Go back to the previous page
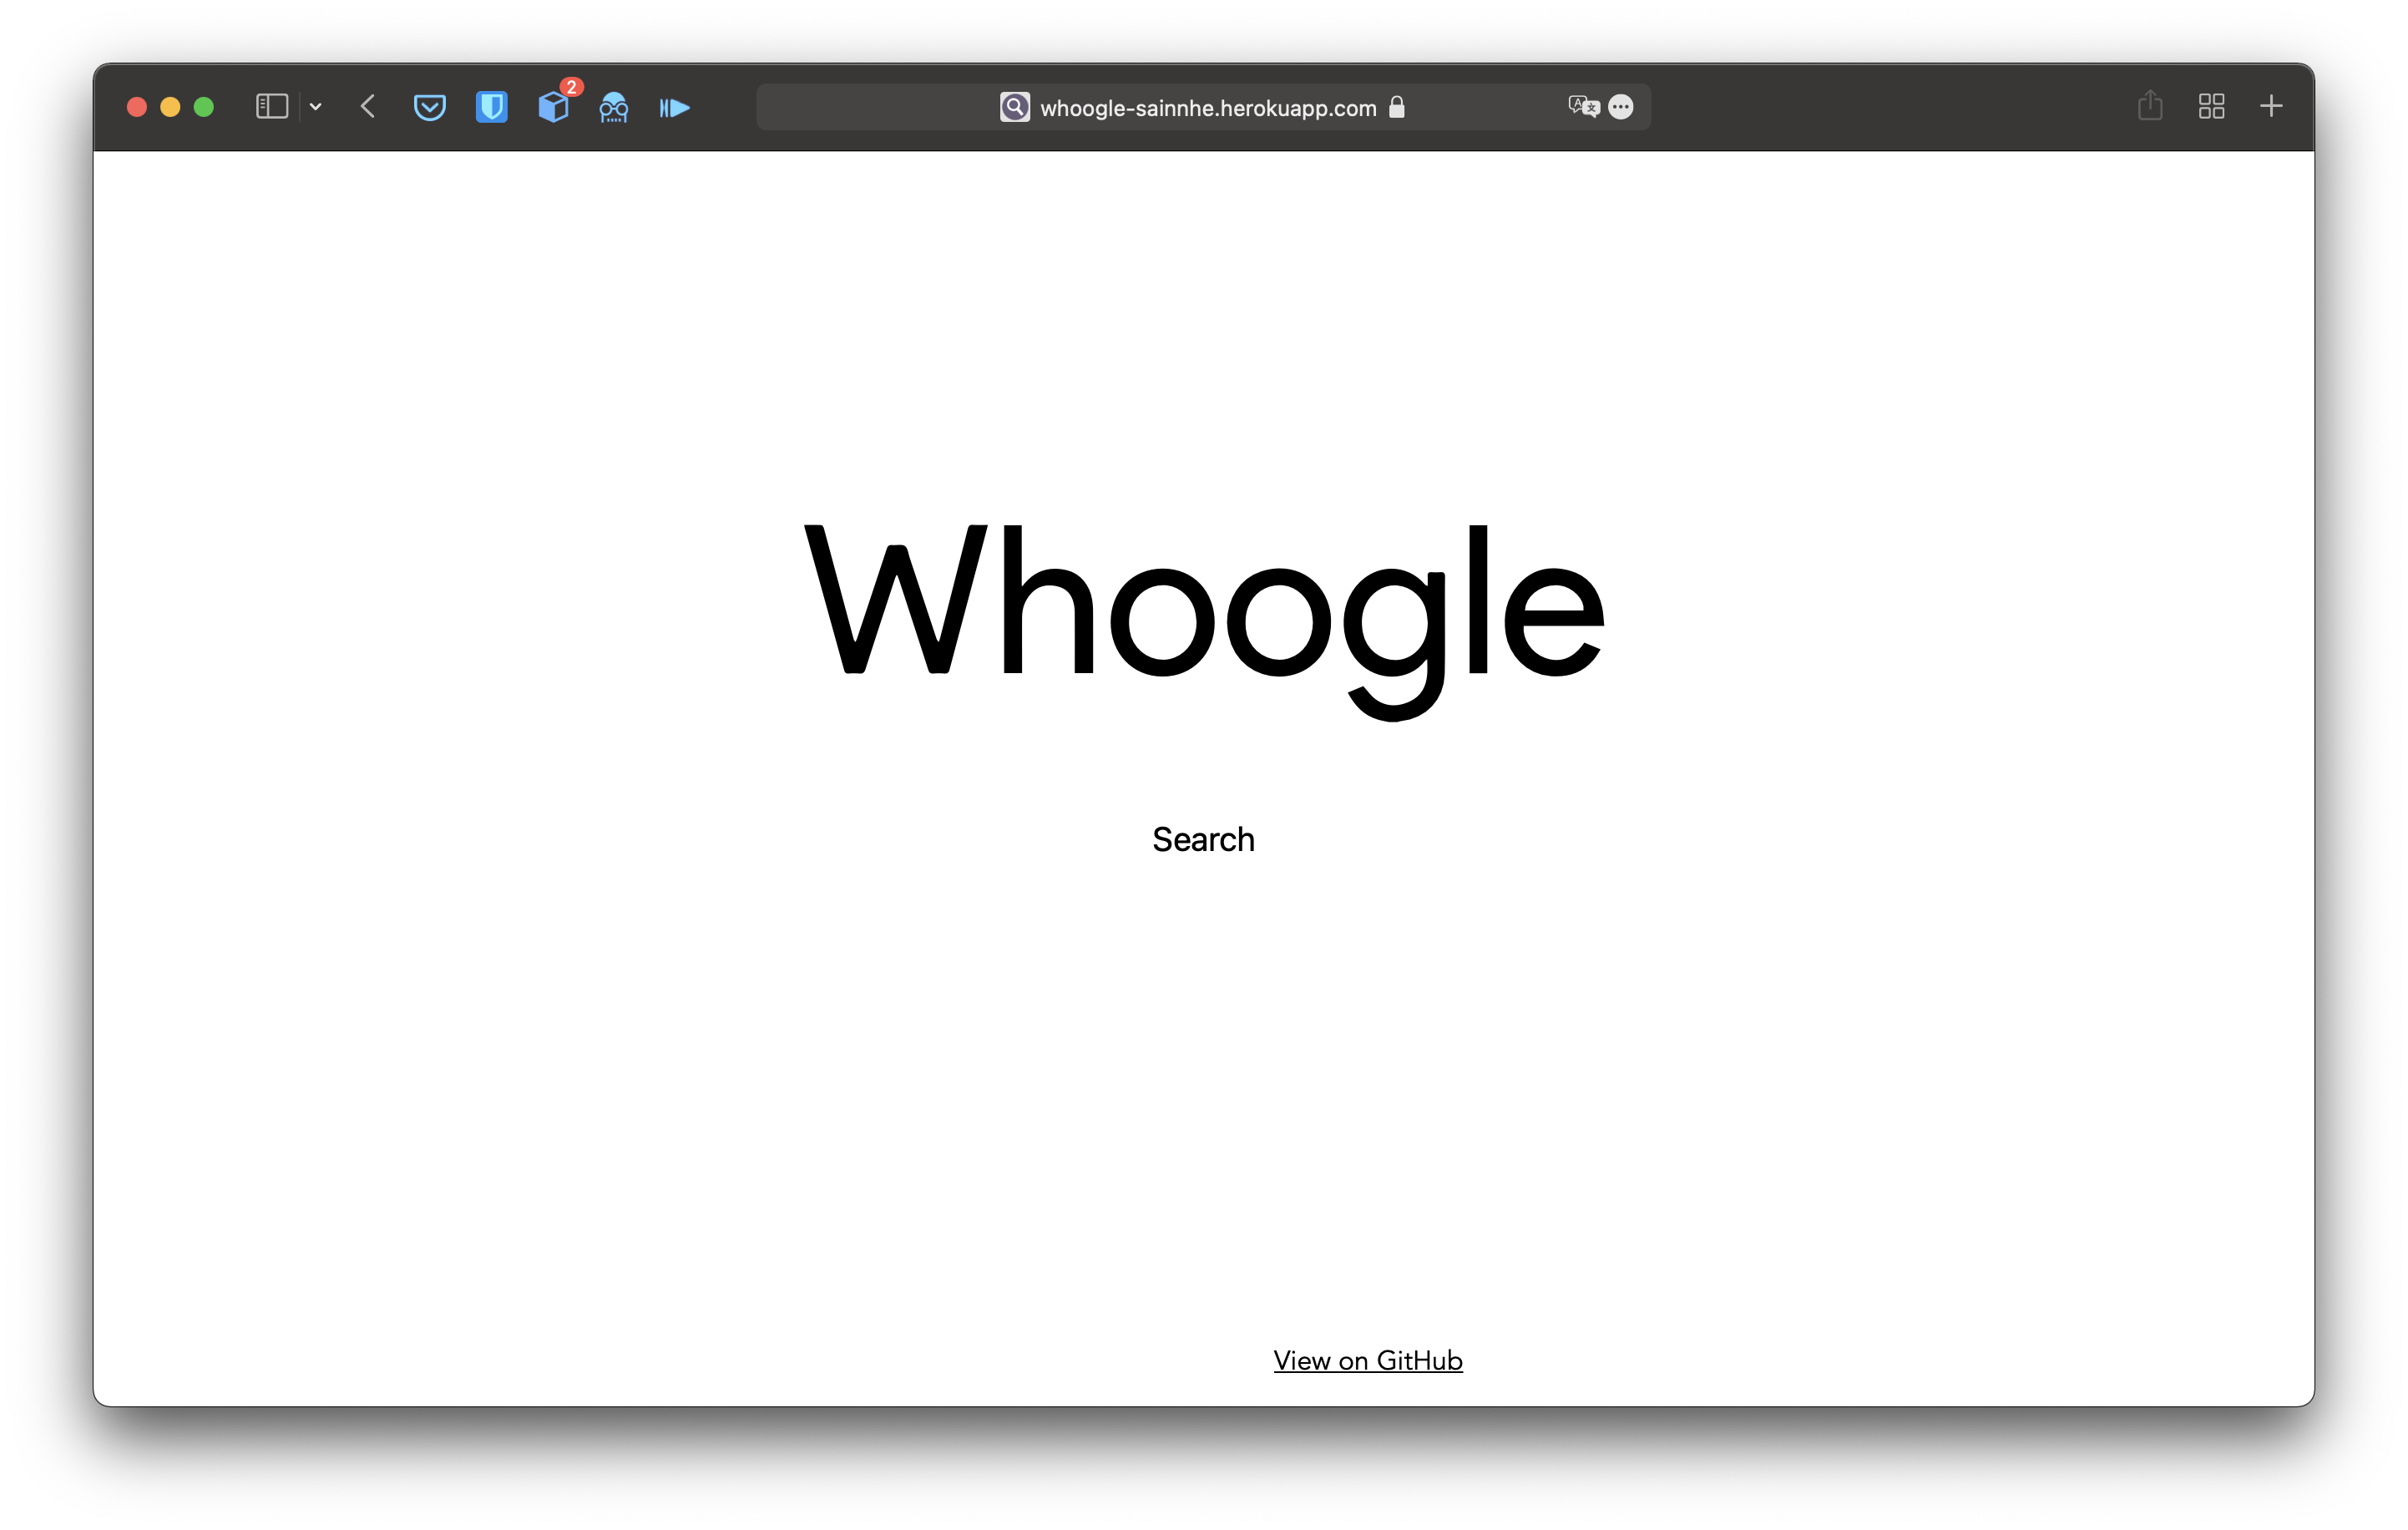 coord(368,107)
